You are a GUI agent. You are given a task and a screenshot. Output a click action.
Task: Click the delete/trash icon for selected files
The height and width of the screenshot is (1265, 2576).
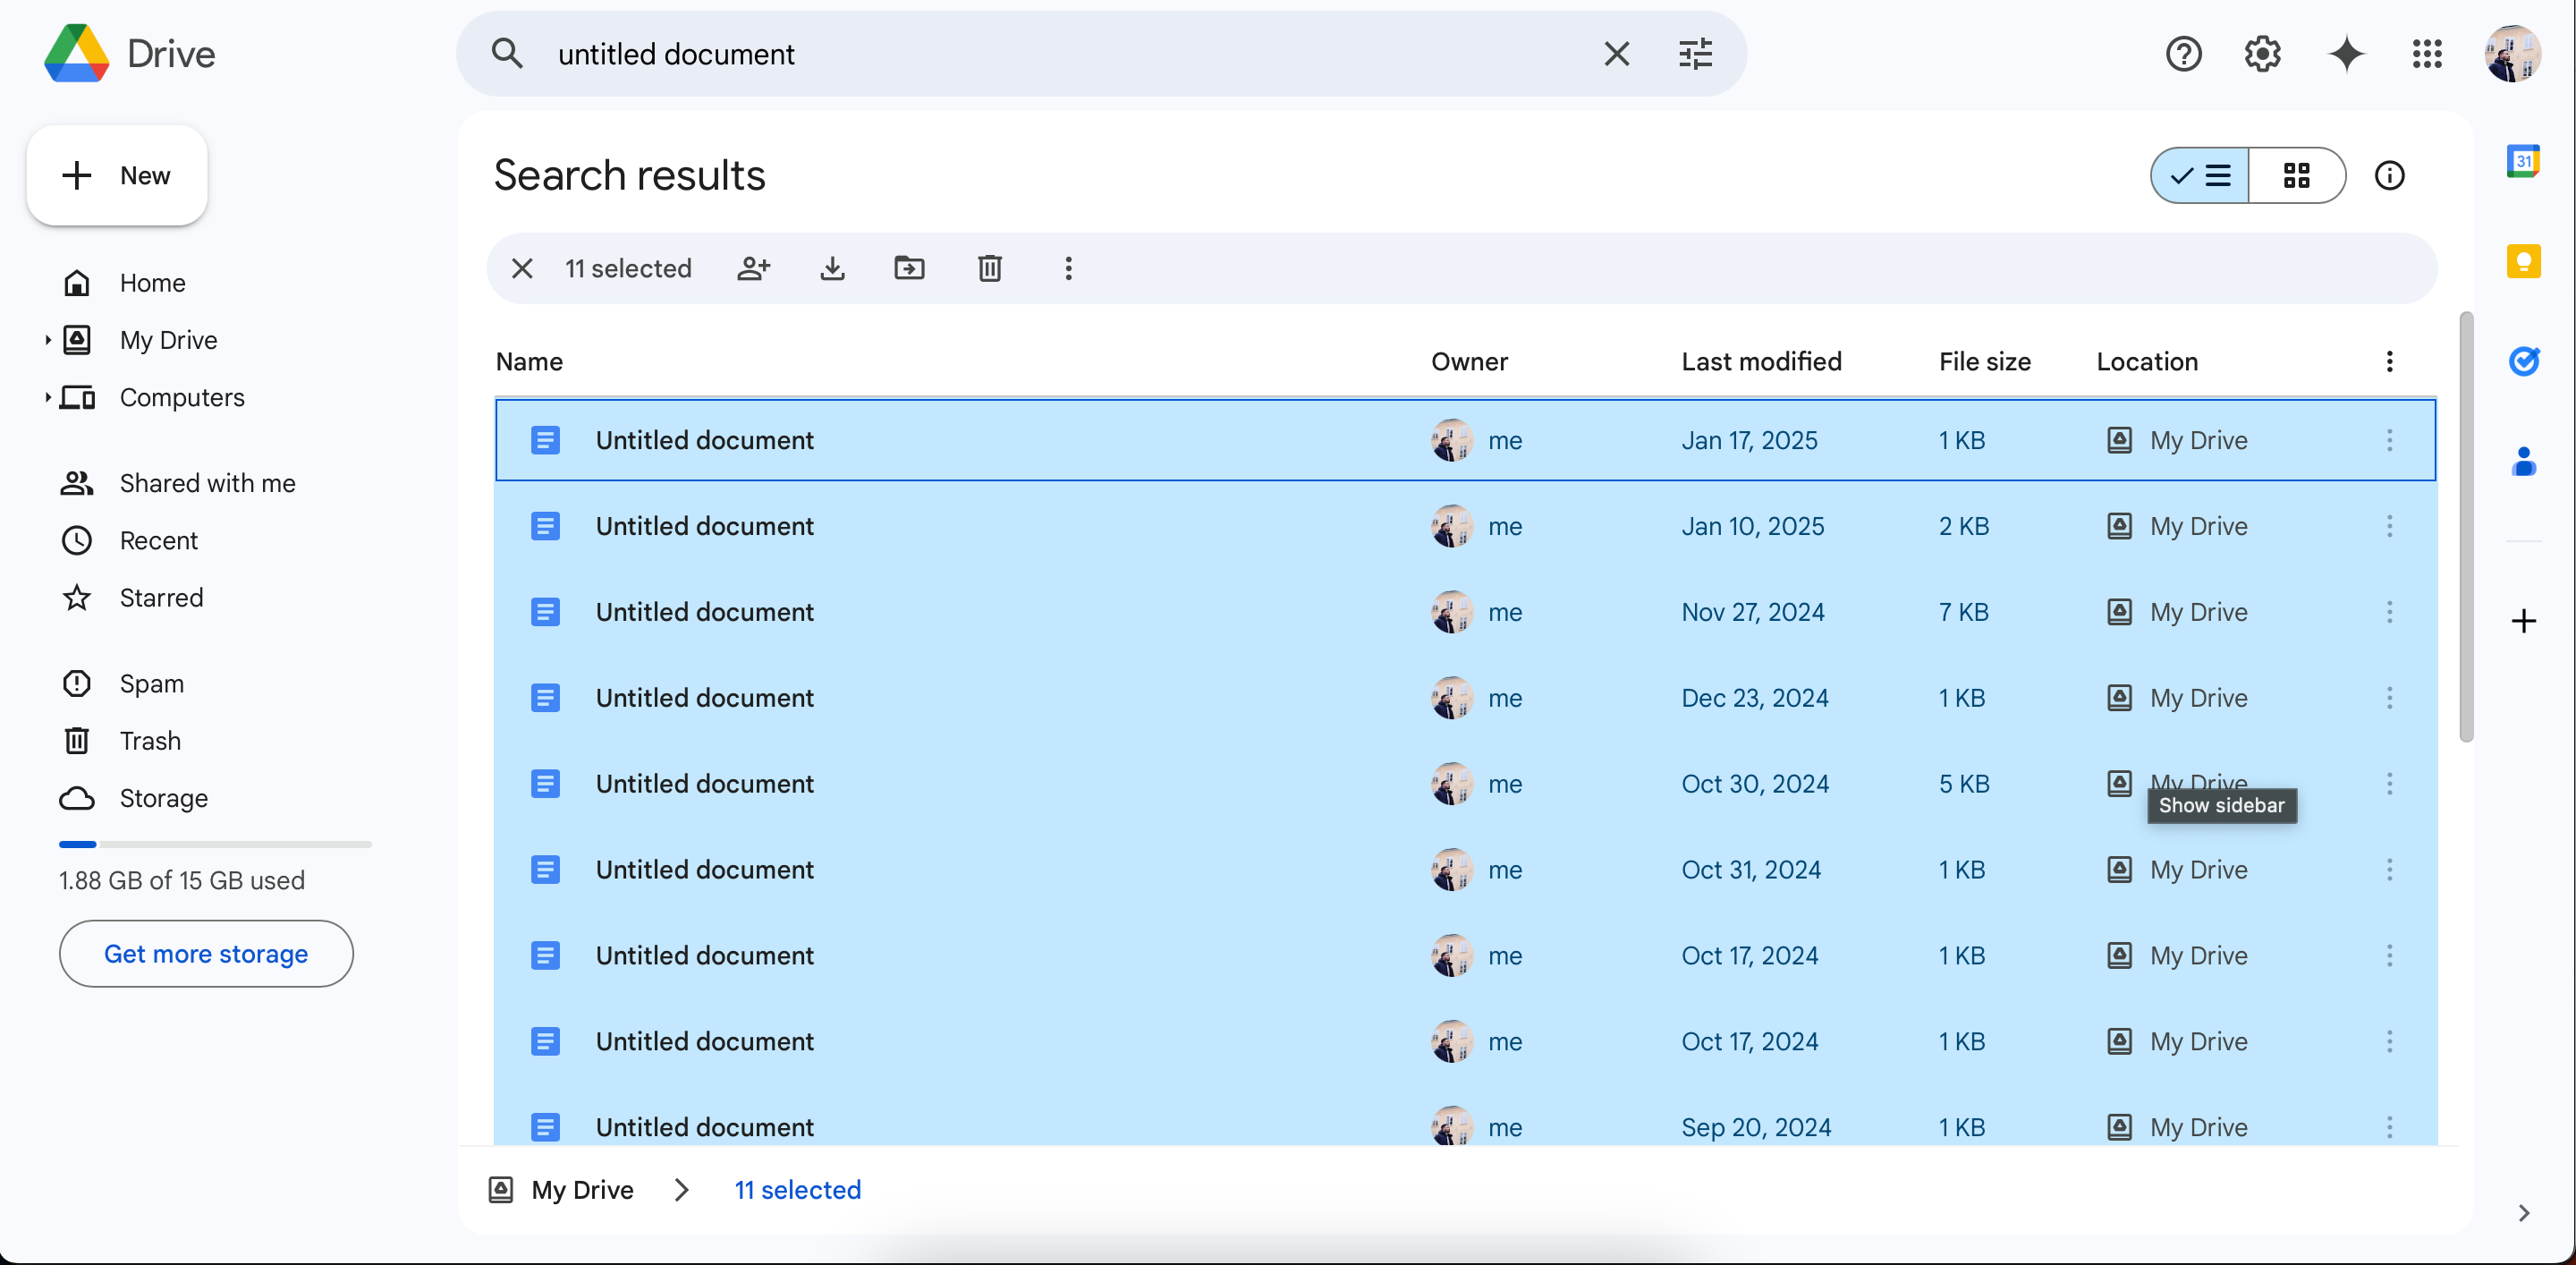(989, 267)
